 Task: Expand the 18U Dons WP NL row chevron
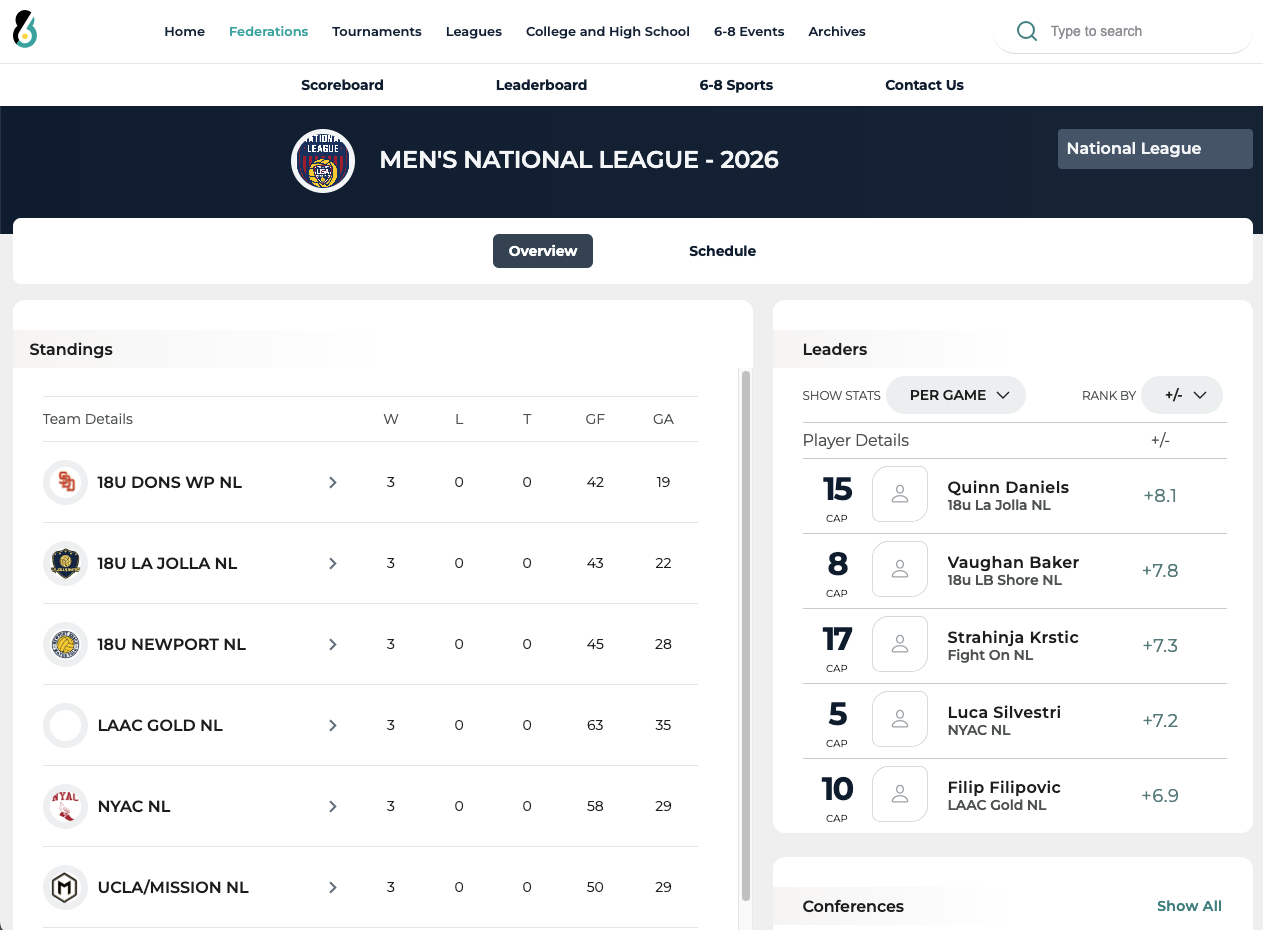[x=333, y=482]
